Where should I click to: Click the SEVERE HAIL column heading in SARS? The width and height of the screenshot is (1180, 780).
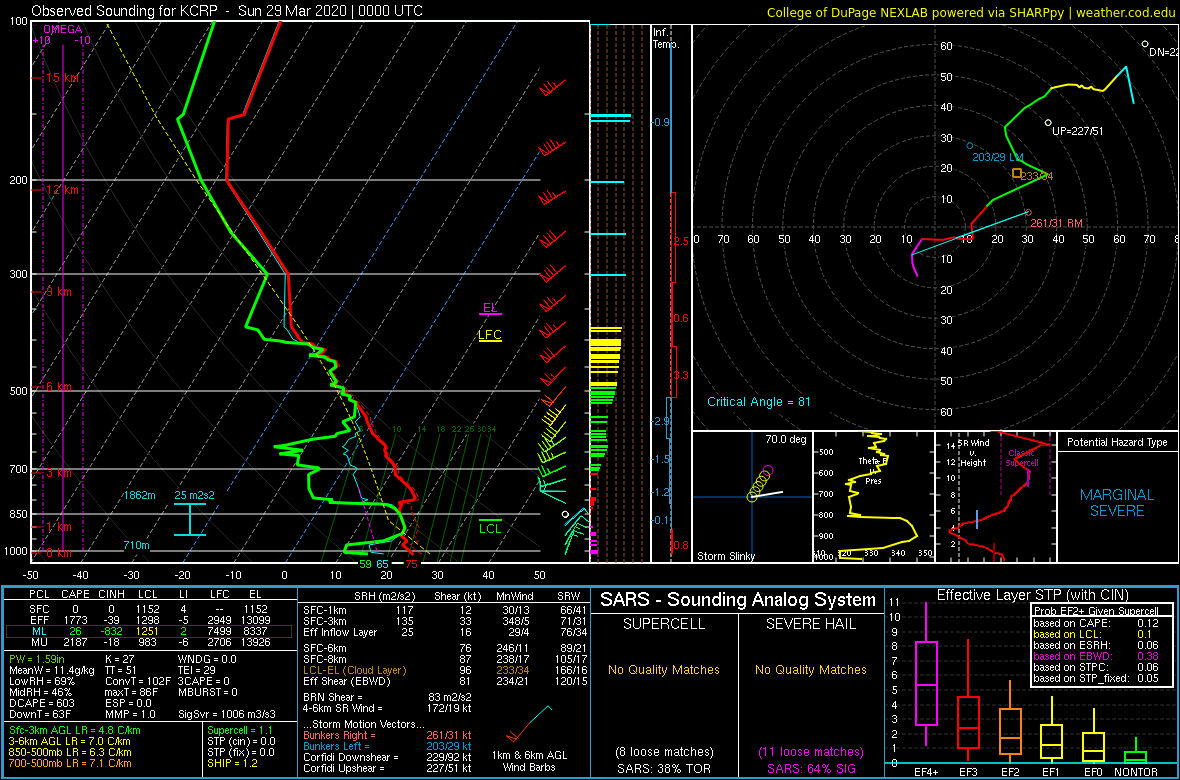pyautogui.click(x=812, y=626)
